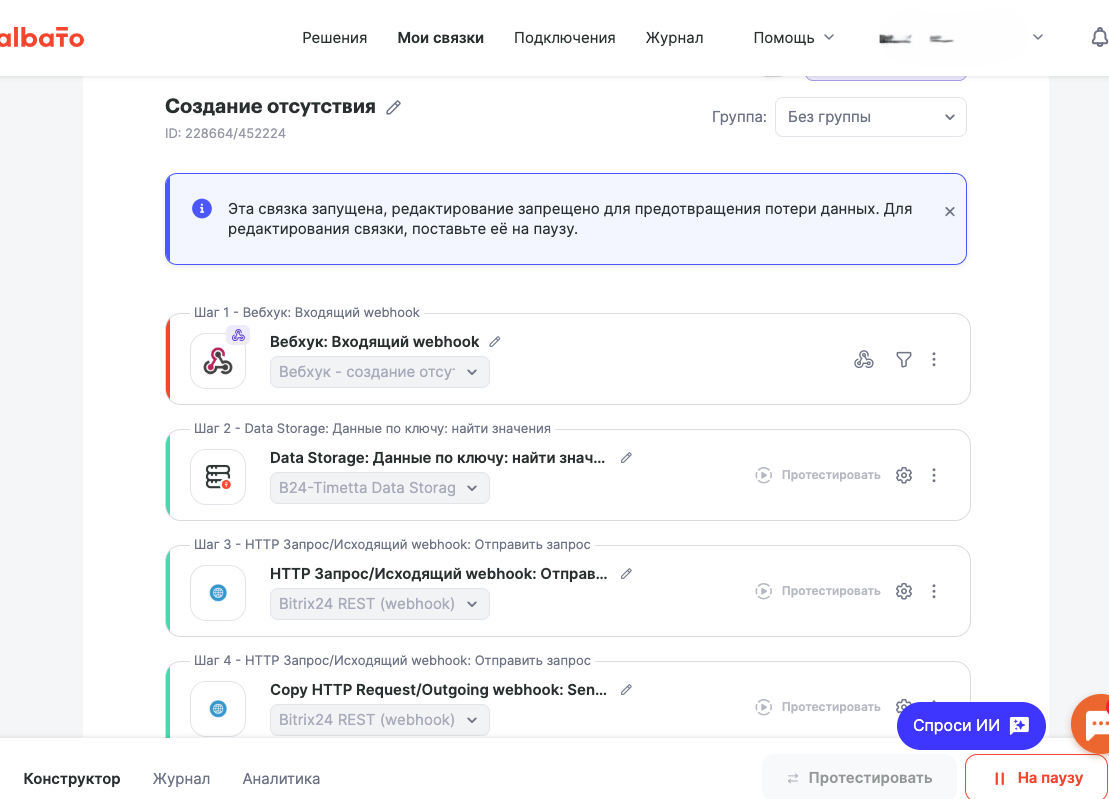Open the webhook connections icon on Step 1

point(864,359)
